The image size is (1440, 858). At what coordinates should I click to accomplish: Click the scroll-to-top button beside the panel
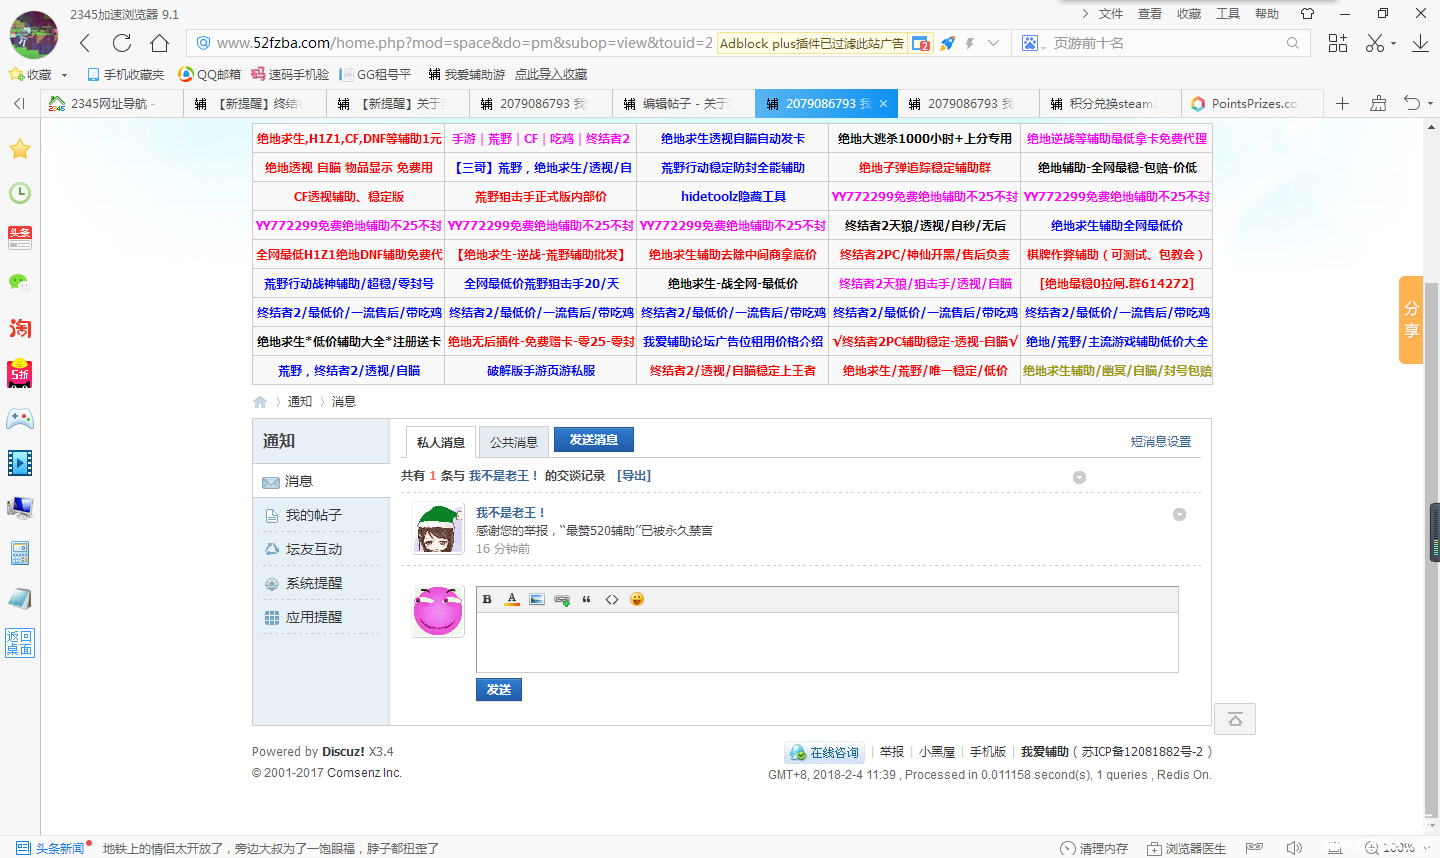(1235, 720)
